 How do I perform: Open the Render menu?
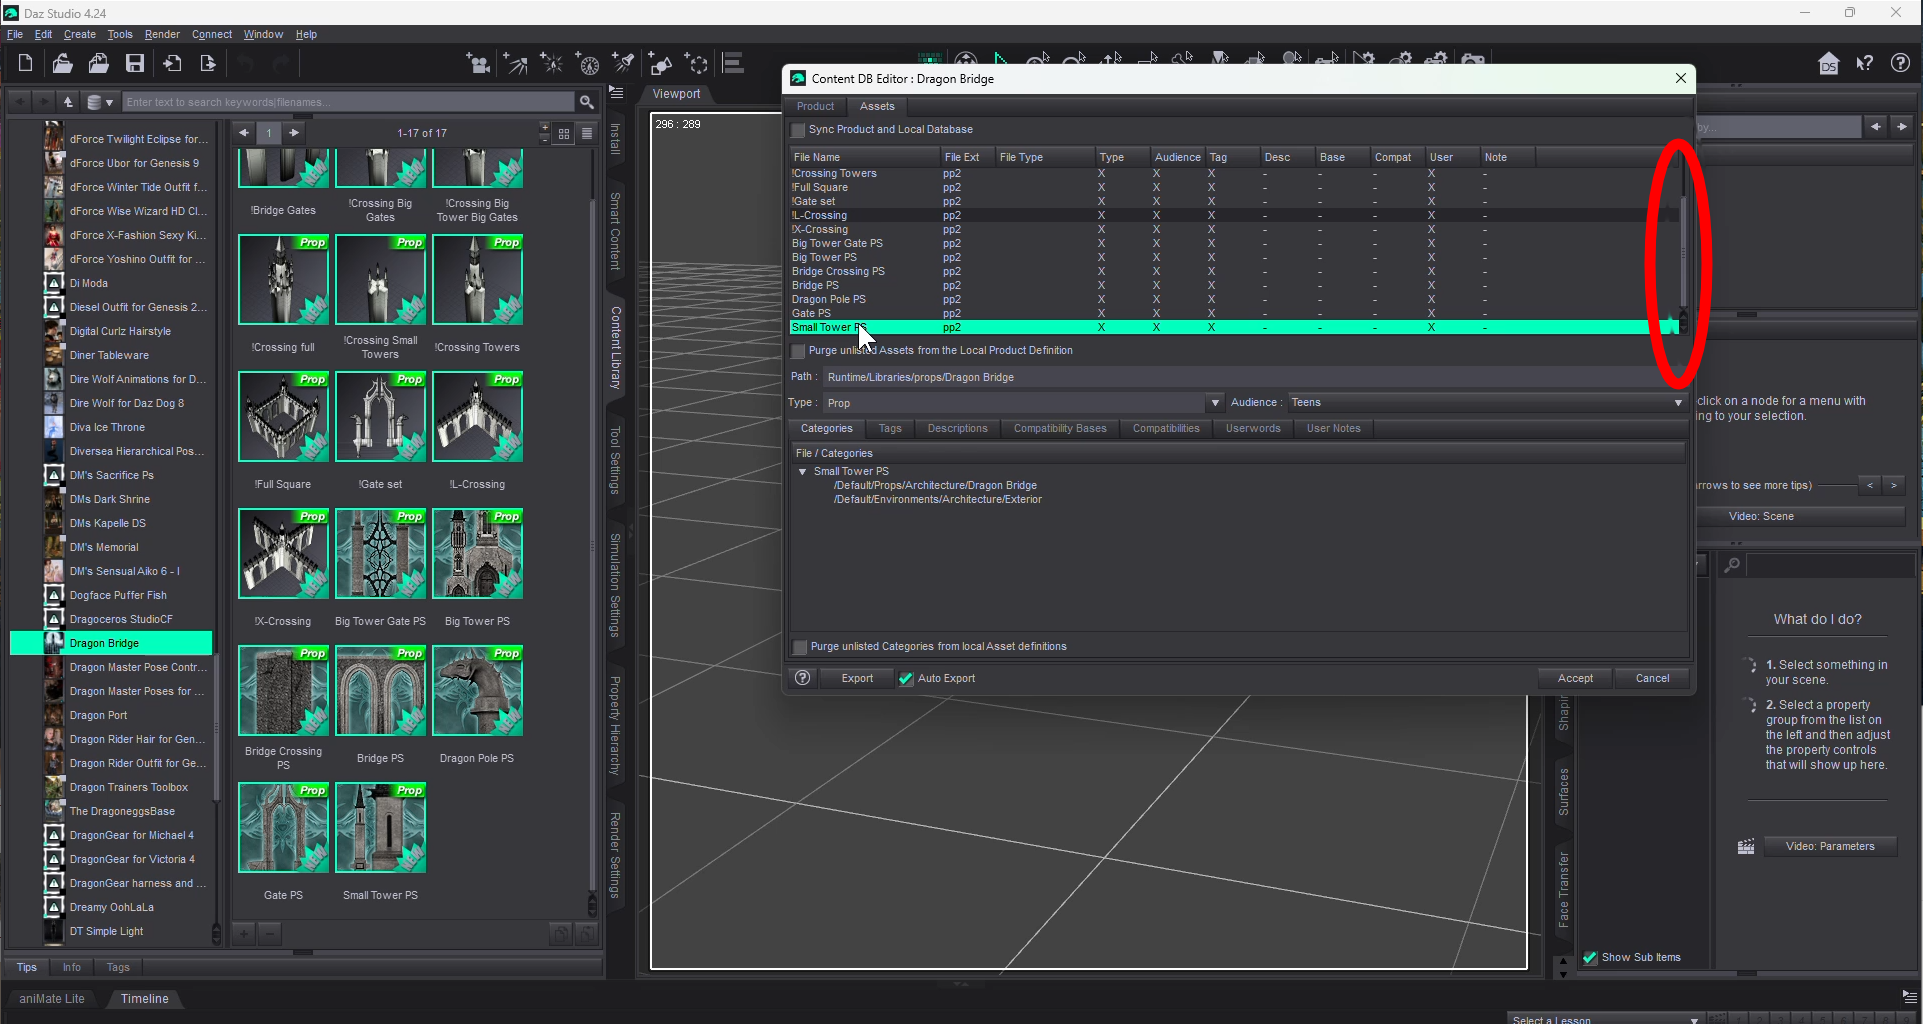[162, 34]
